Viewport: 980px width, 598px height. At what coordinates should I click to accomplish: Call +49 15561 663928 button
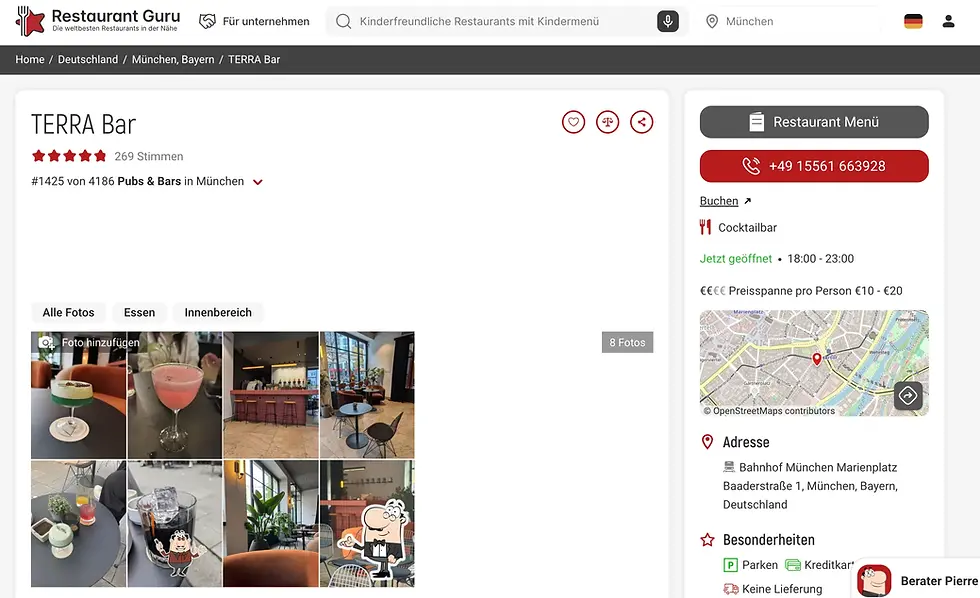[814, 166]
